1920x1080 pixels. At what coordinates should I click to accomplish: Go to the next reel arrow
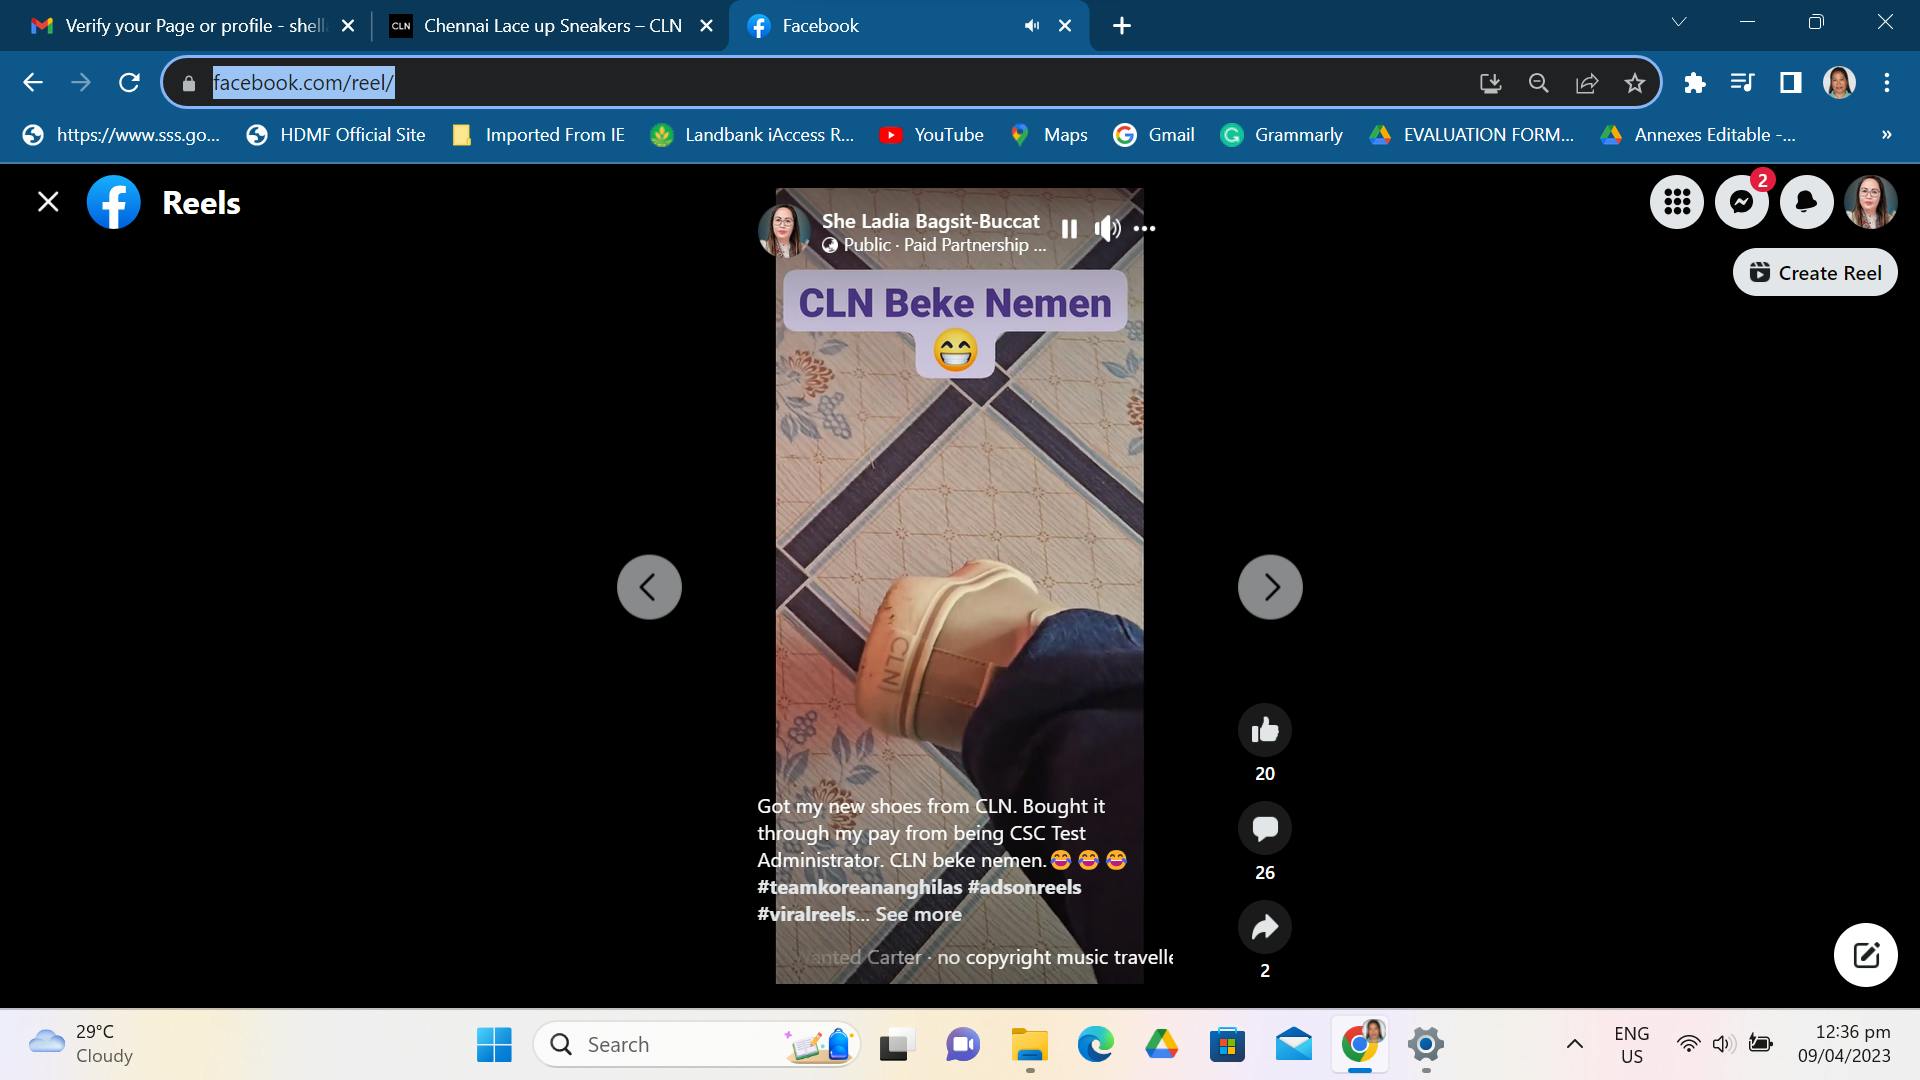1270,587
